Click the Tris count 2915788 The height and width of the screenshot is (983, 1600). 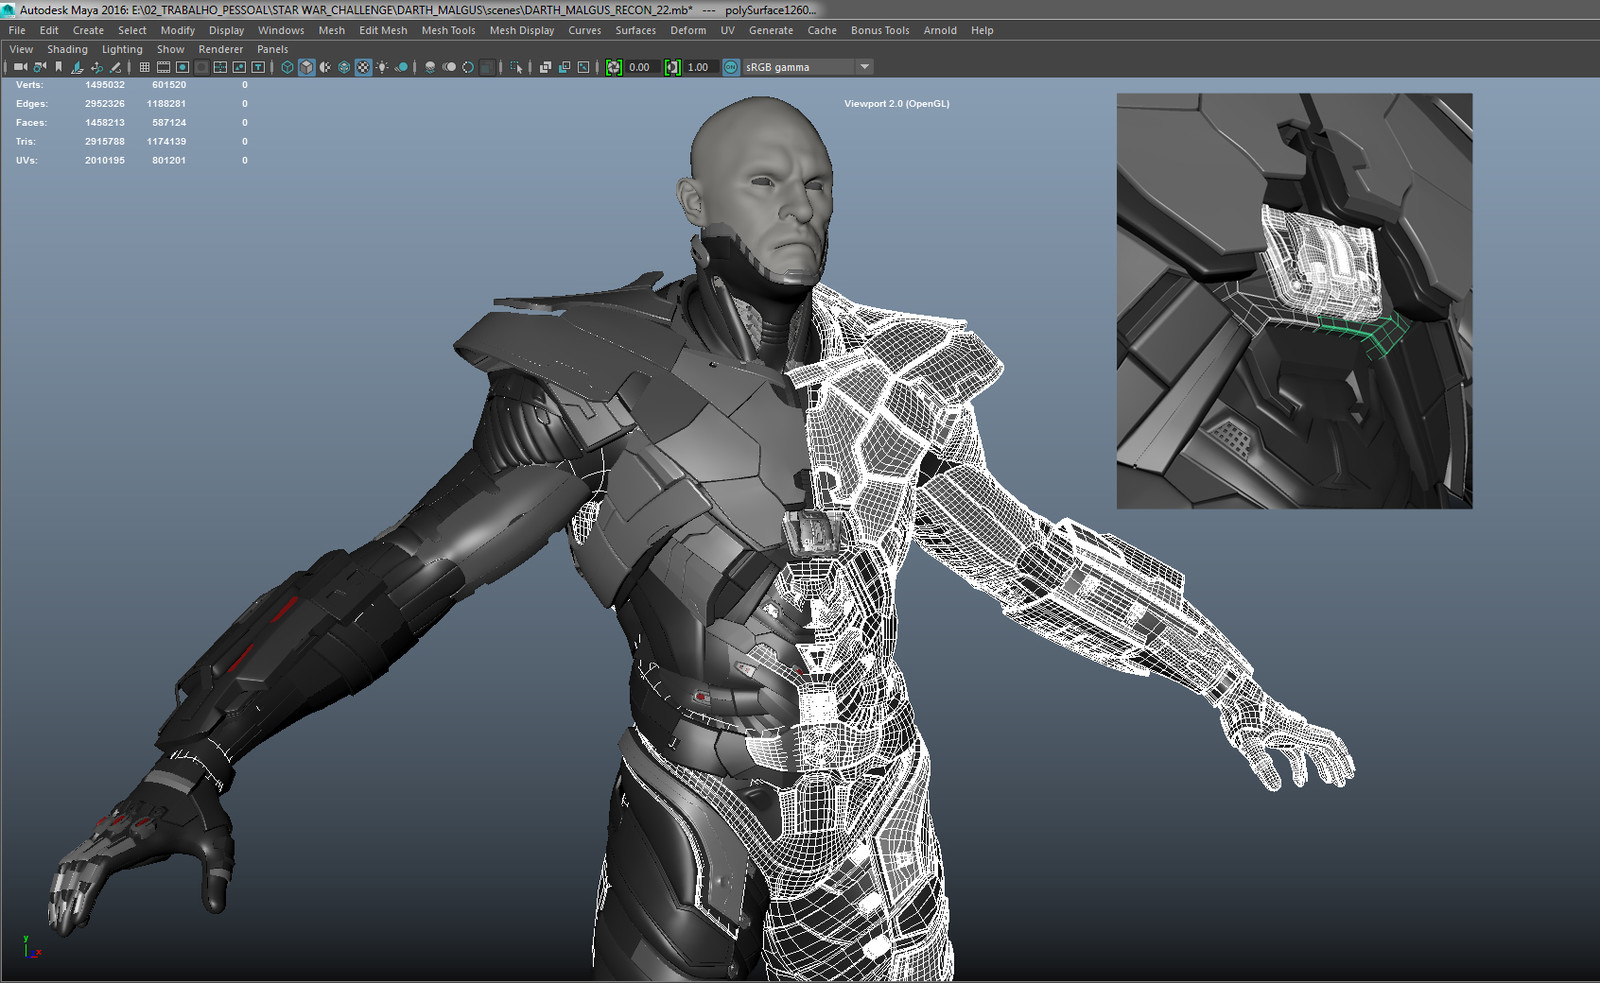coord(105,141)
